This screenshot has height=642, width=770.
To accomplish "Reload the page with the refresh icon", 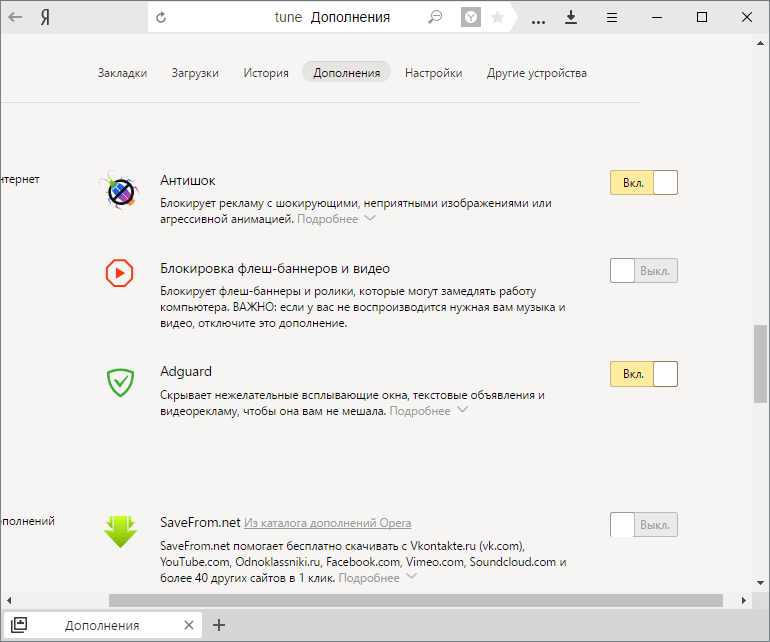I will tap(161, 18).
